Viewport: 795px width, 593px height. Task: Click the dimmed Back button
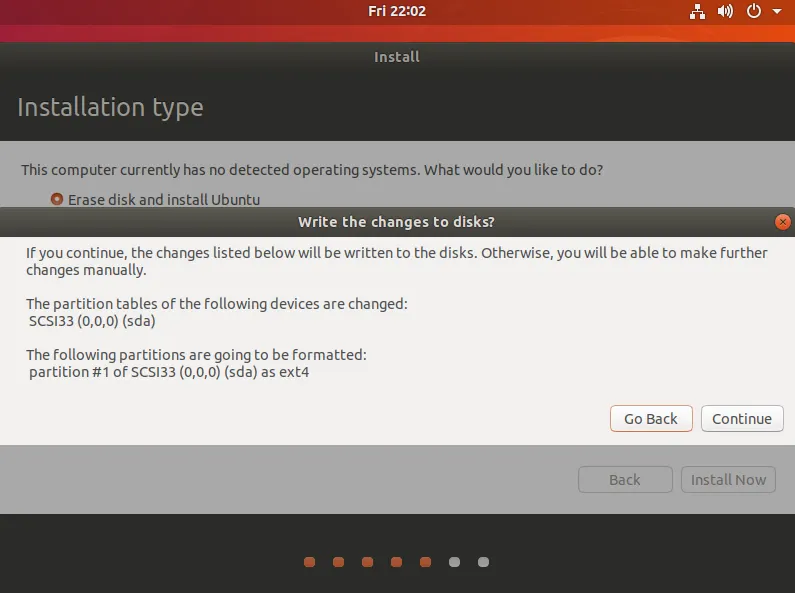pyautogui.click(x=625, y=479)
